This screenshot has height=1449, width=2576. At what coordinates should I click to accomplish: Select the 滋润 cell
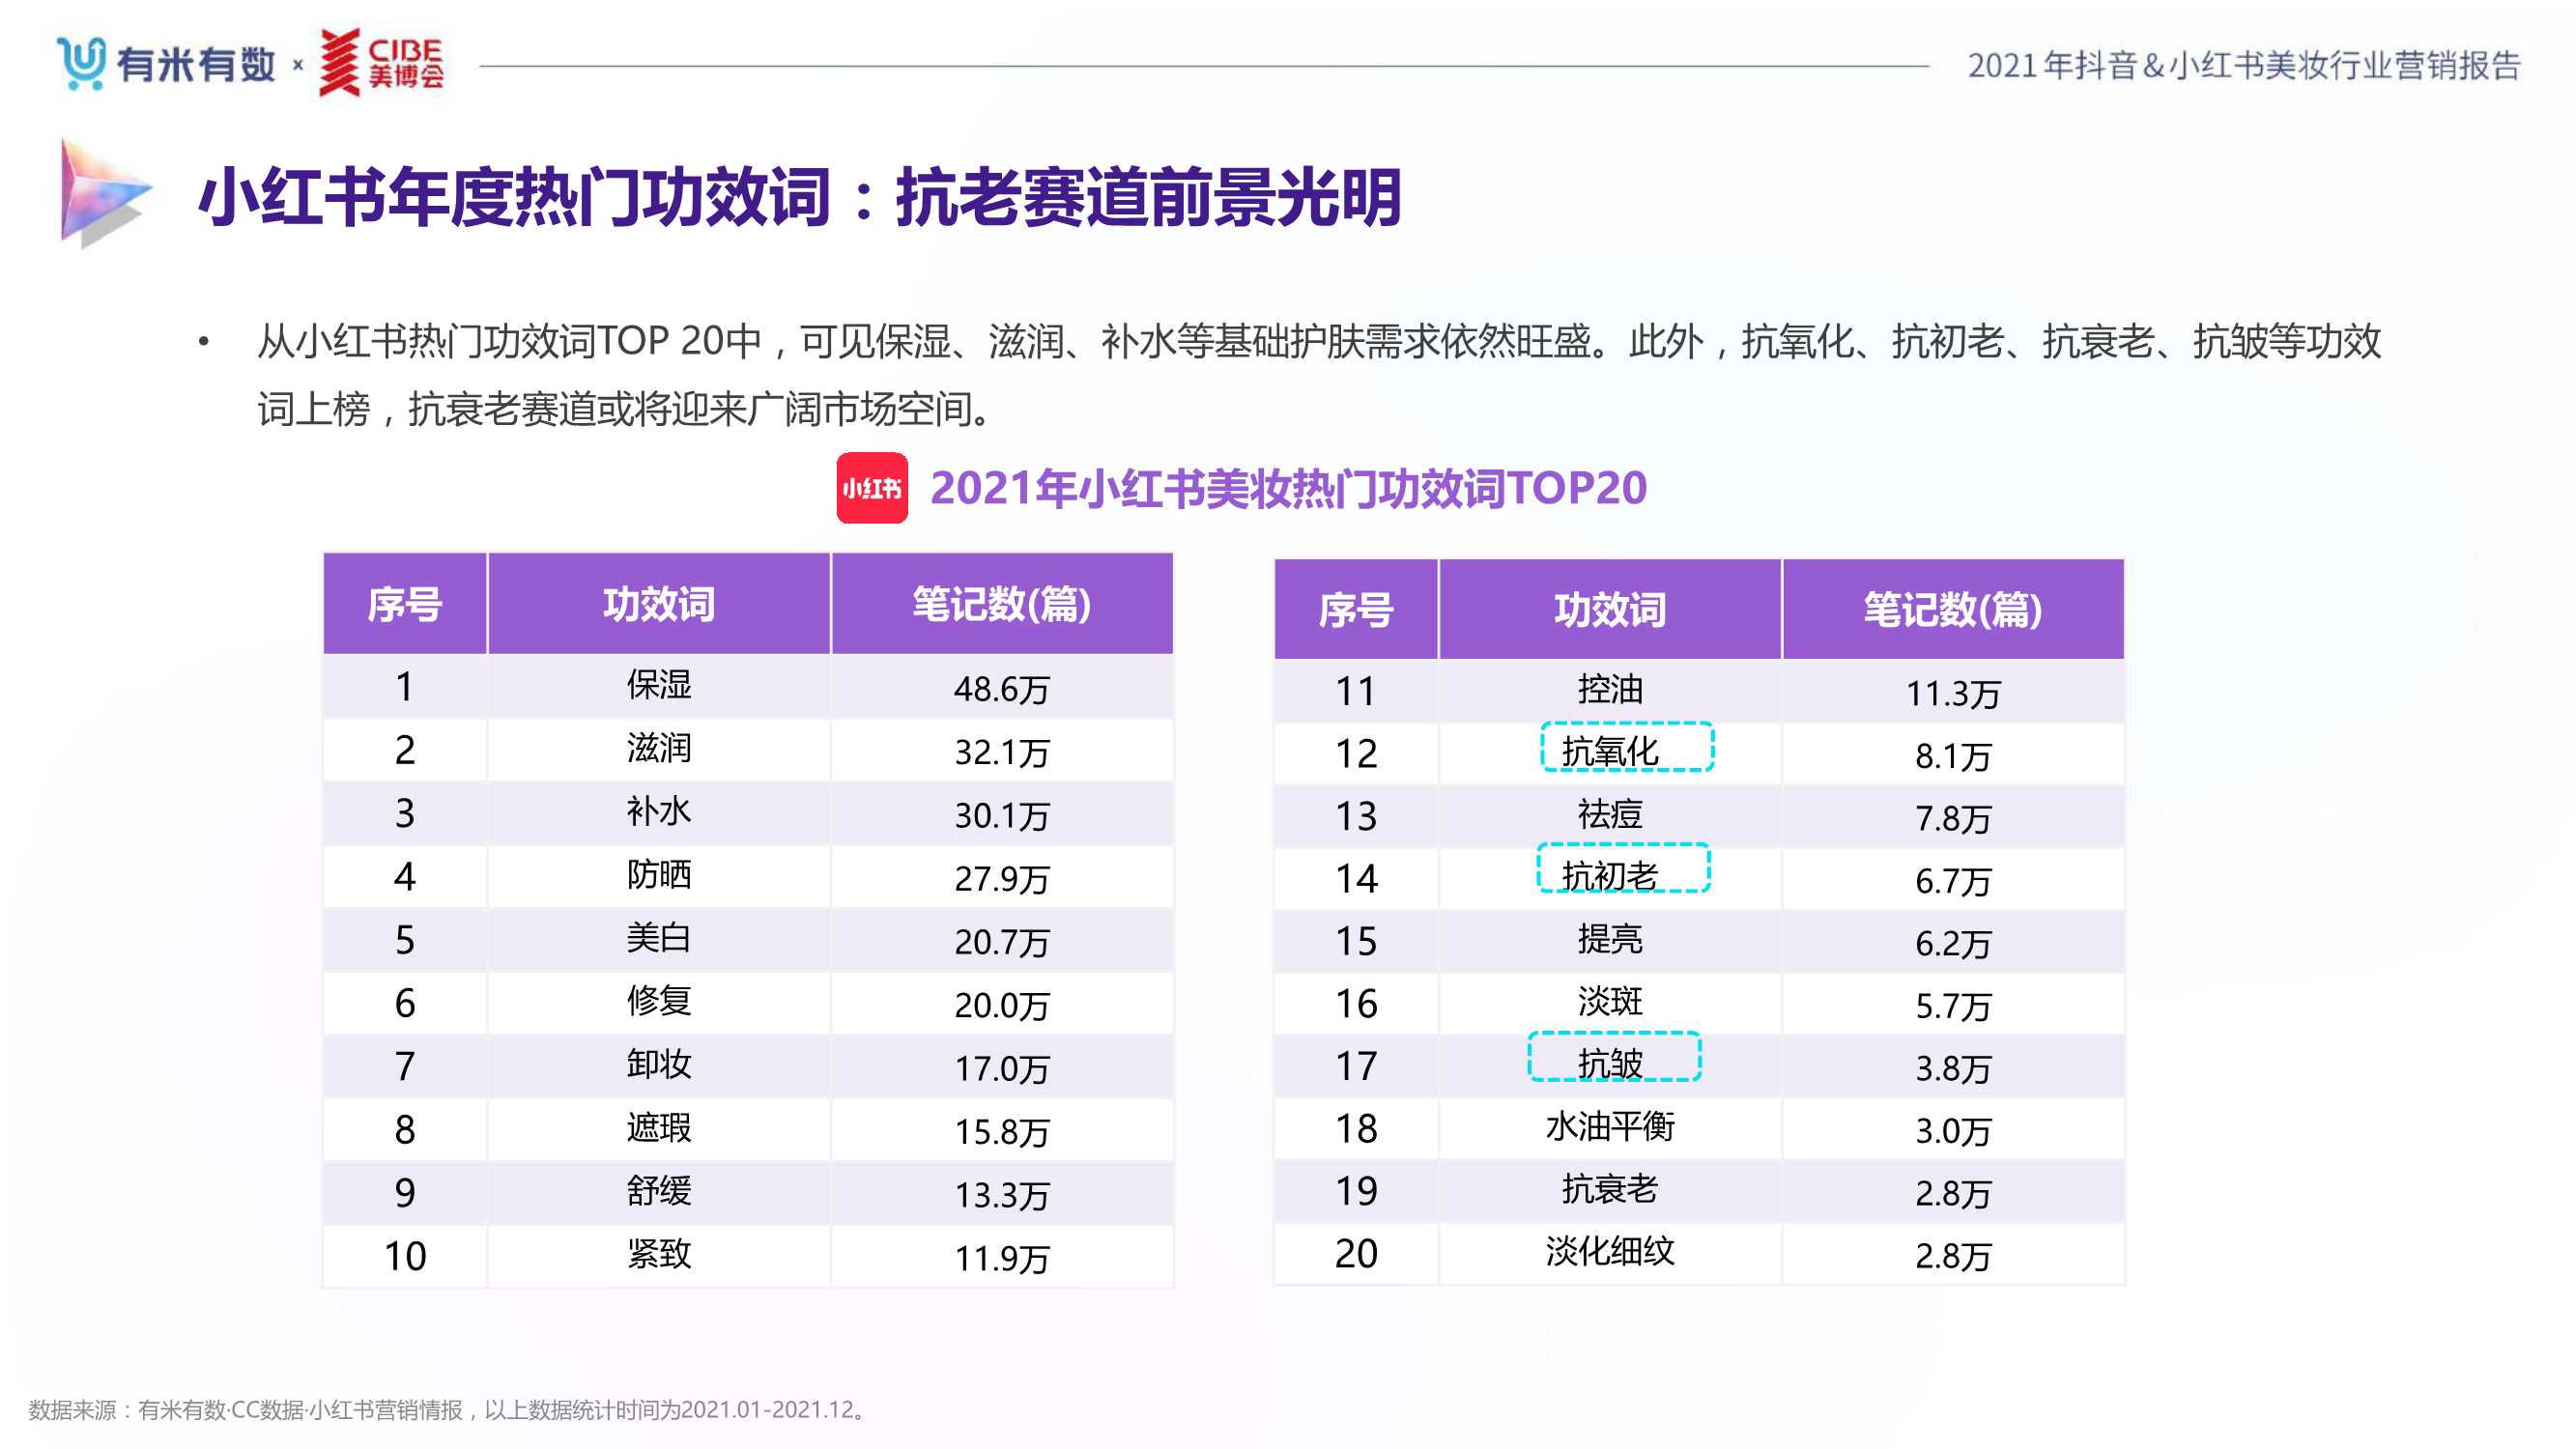coord(659,748)
